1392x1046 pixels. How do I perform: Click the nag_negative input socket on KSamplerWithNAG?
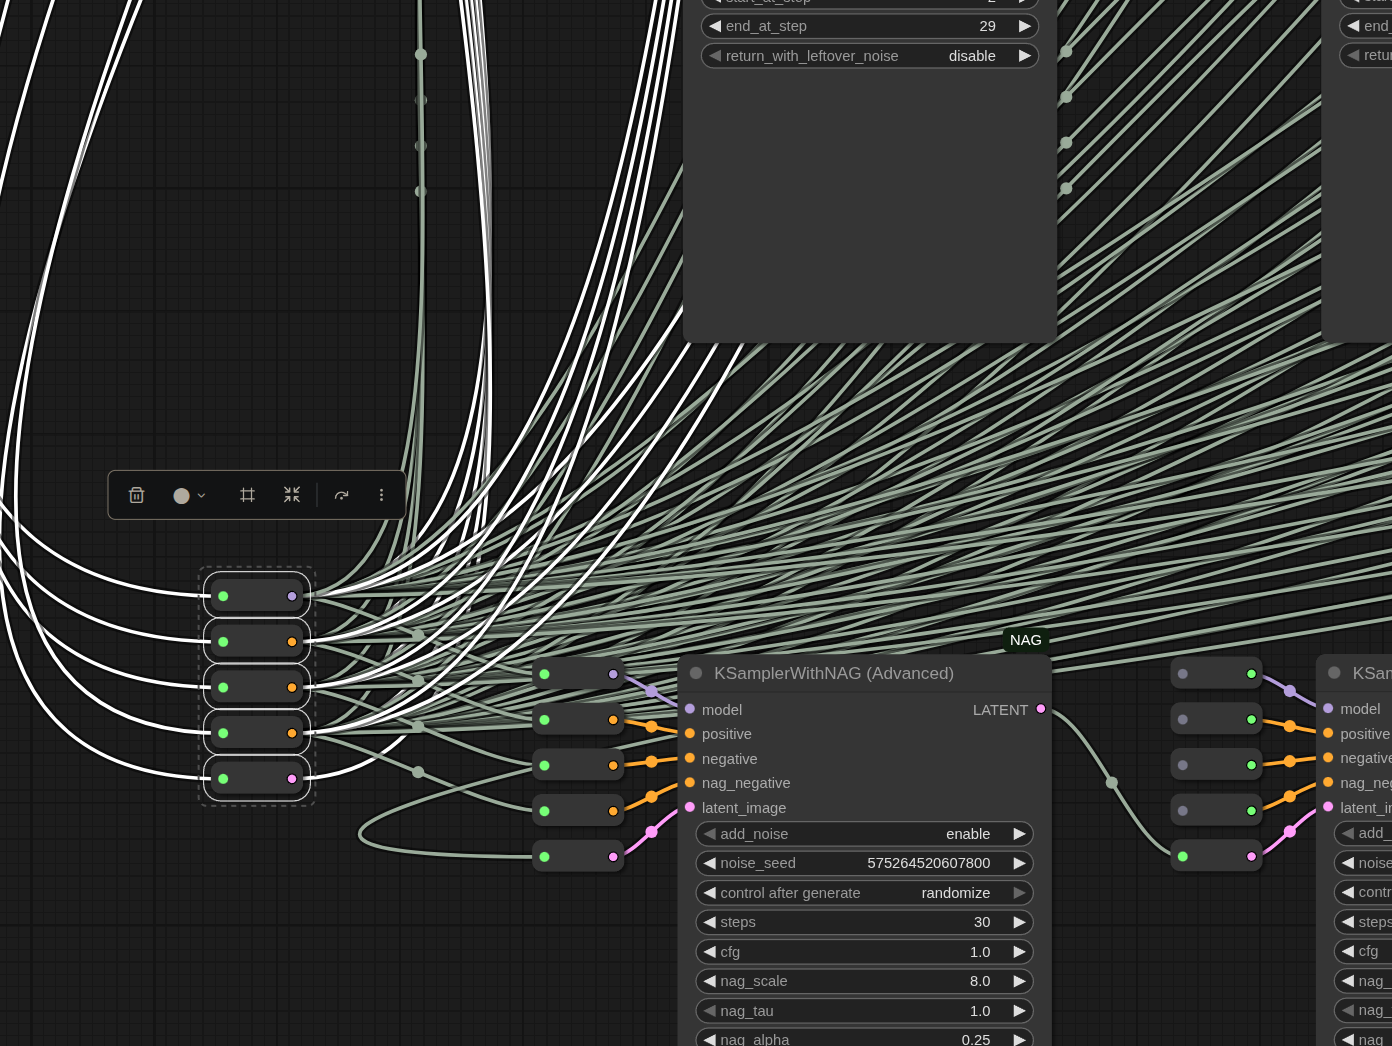pos(690,783)
